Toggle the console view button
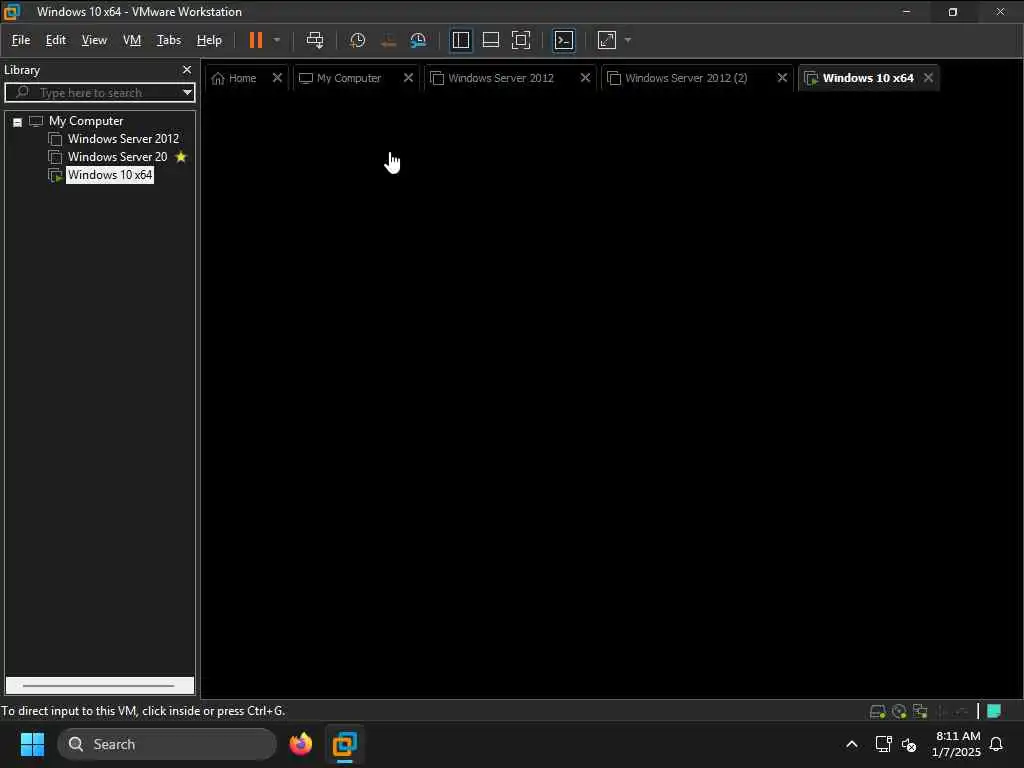 [564, 40]
